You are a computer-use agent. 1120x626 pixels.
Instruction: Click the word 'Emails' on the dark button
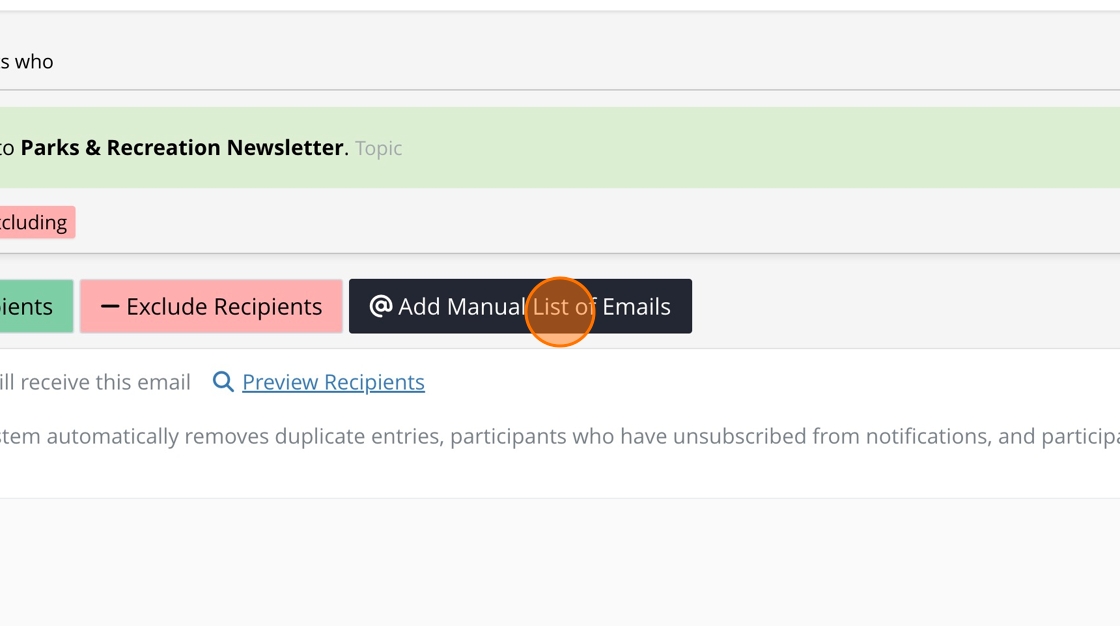(x=636, y=306)
